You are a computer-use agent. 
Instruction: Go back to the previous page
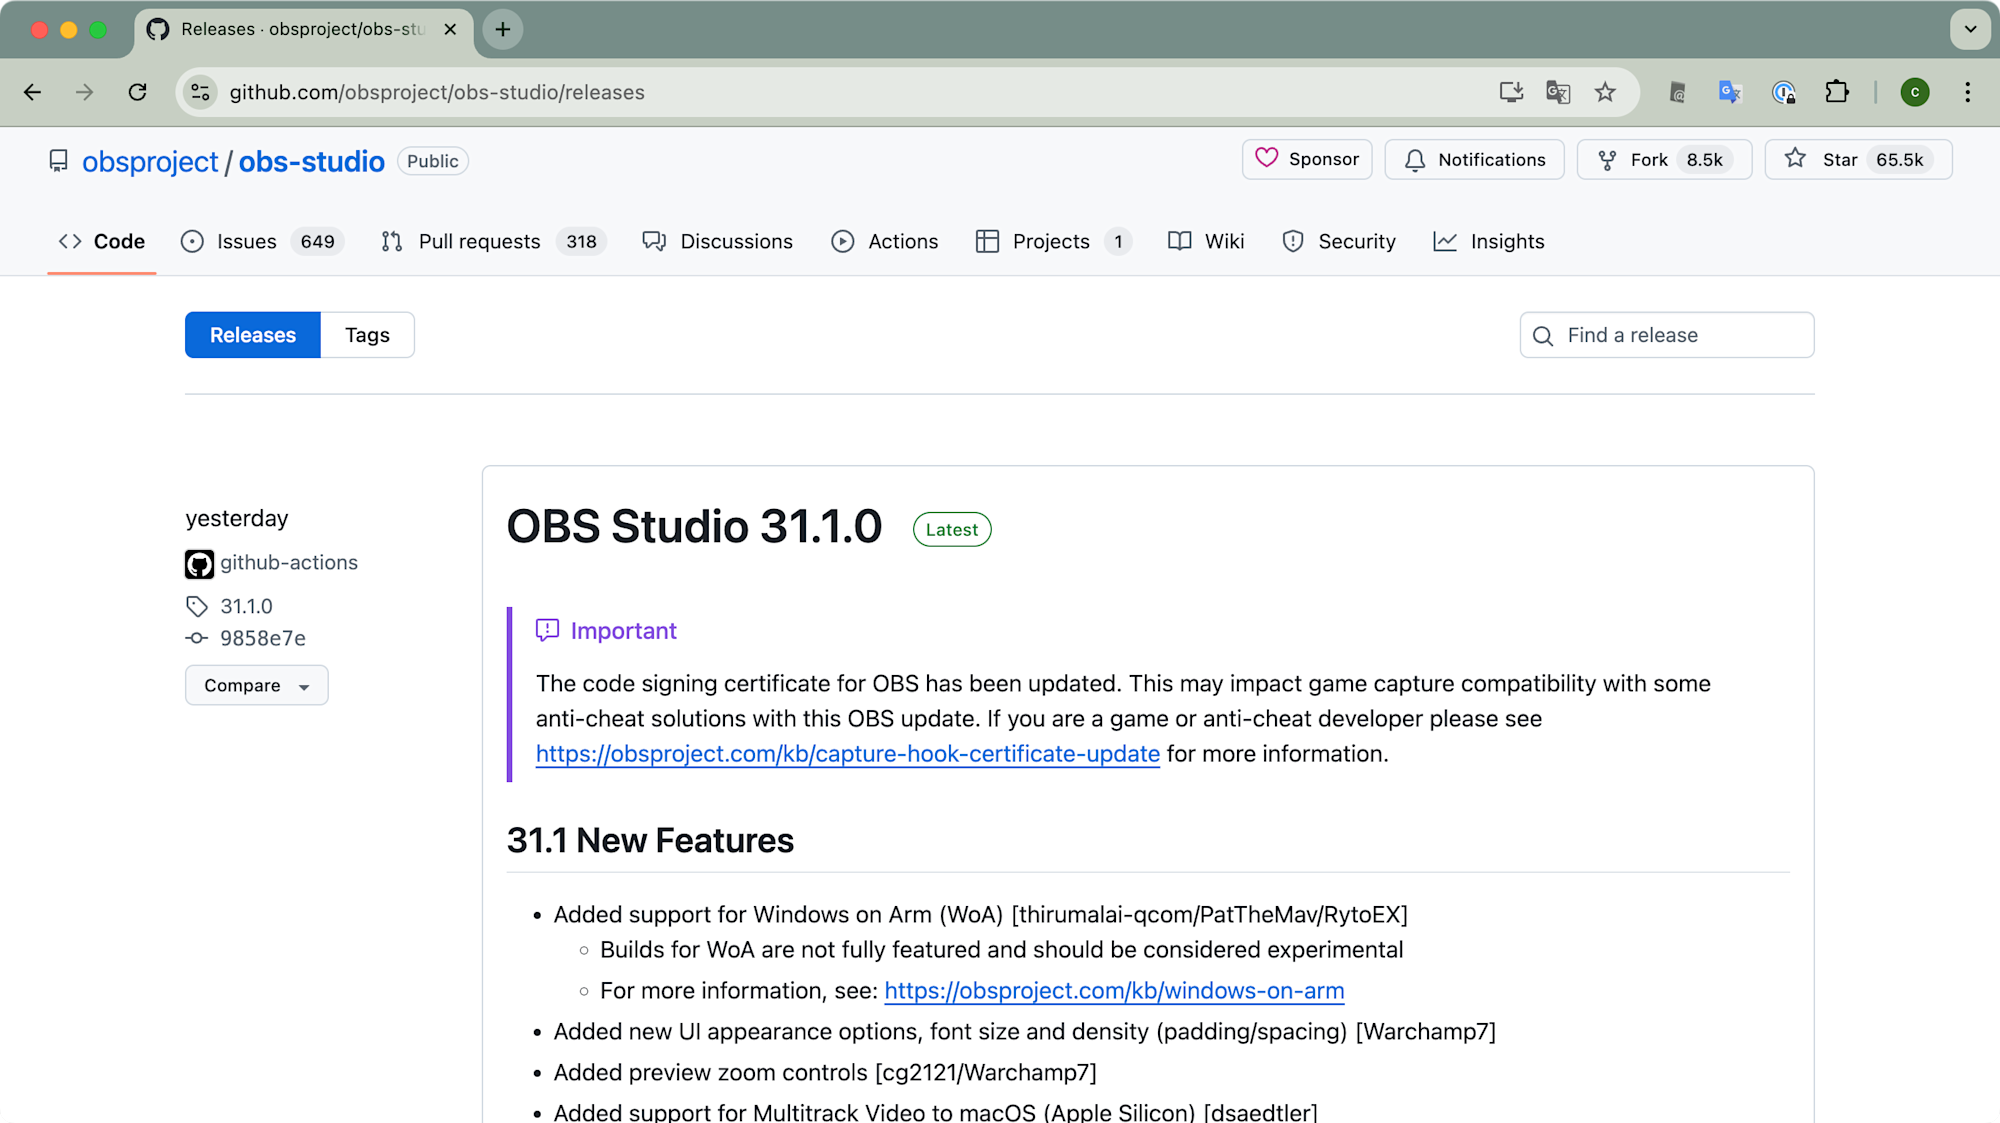pyautogui.click(x=32, y=92)
